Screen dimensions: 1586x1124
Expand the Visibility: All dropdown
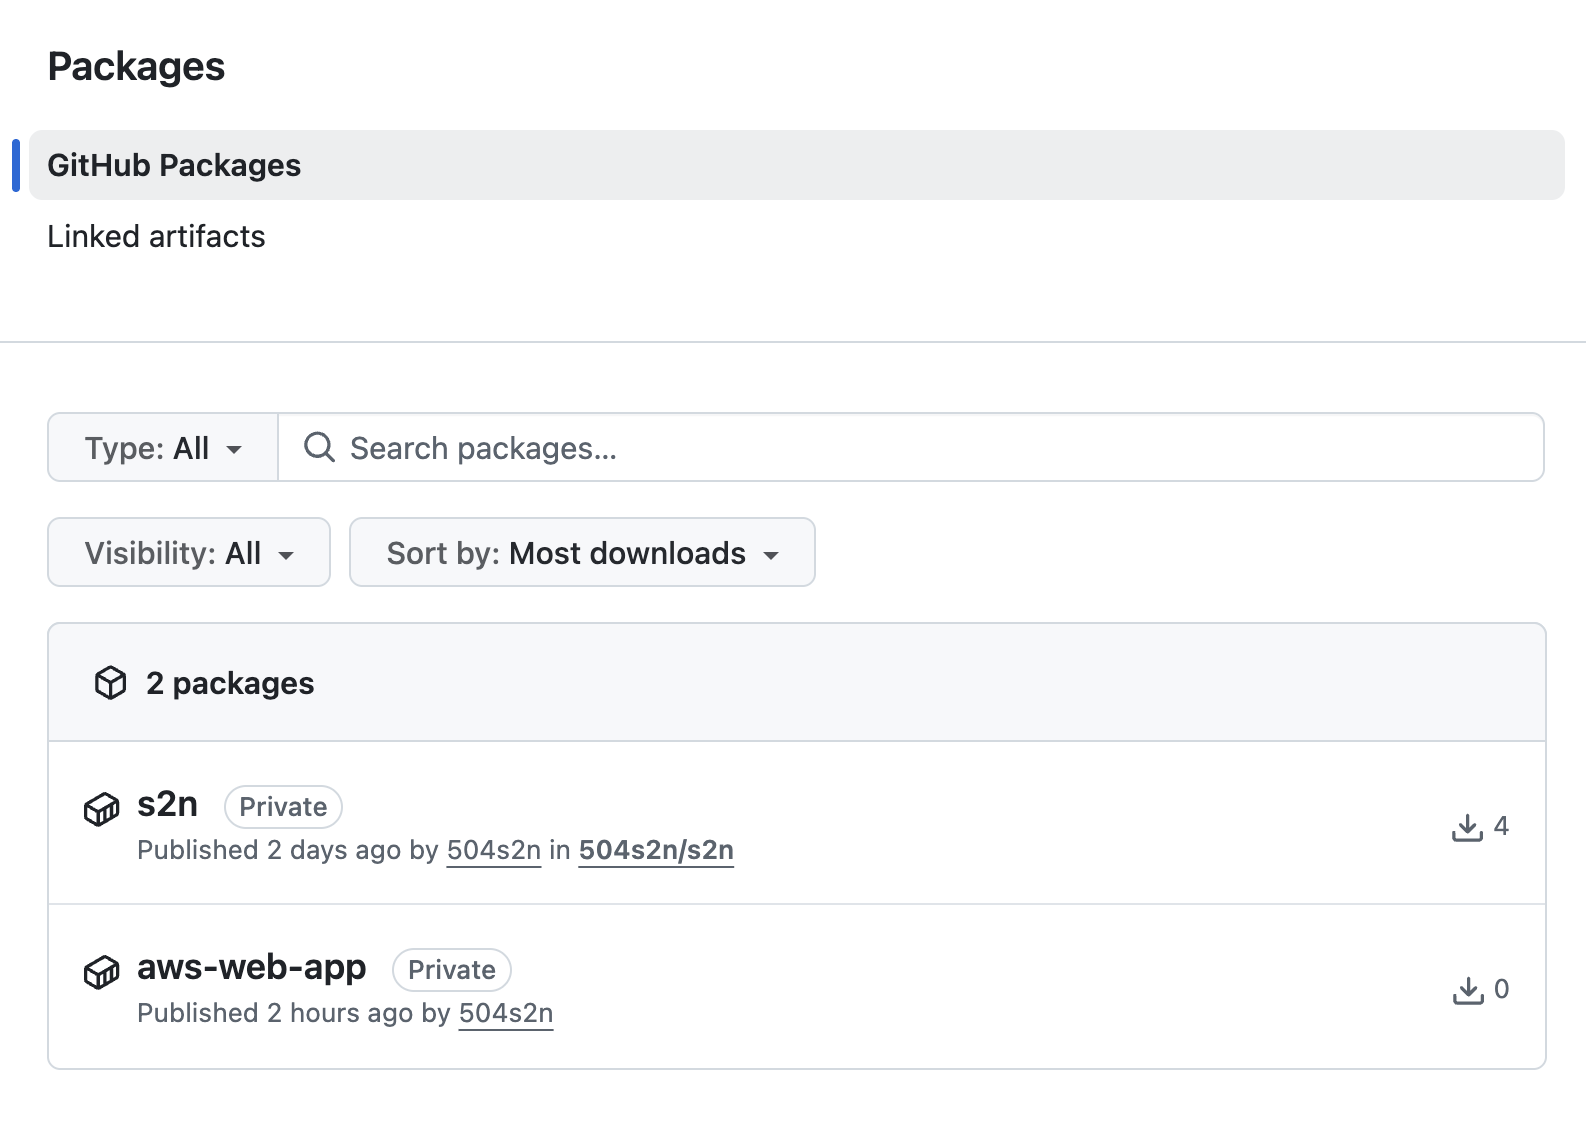(189, 553)
